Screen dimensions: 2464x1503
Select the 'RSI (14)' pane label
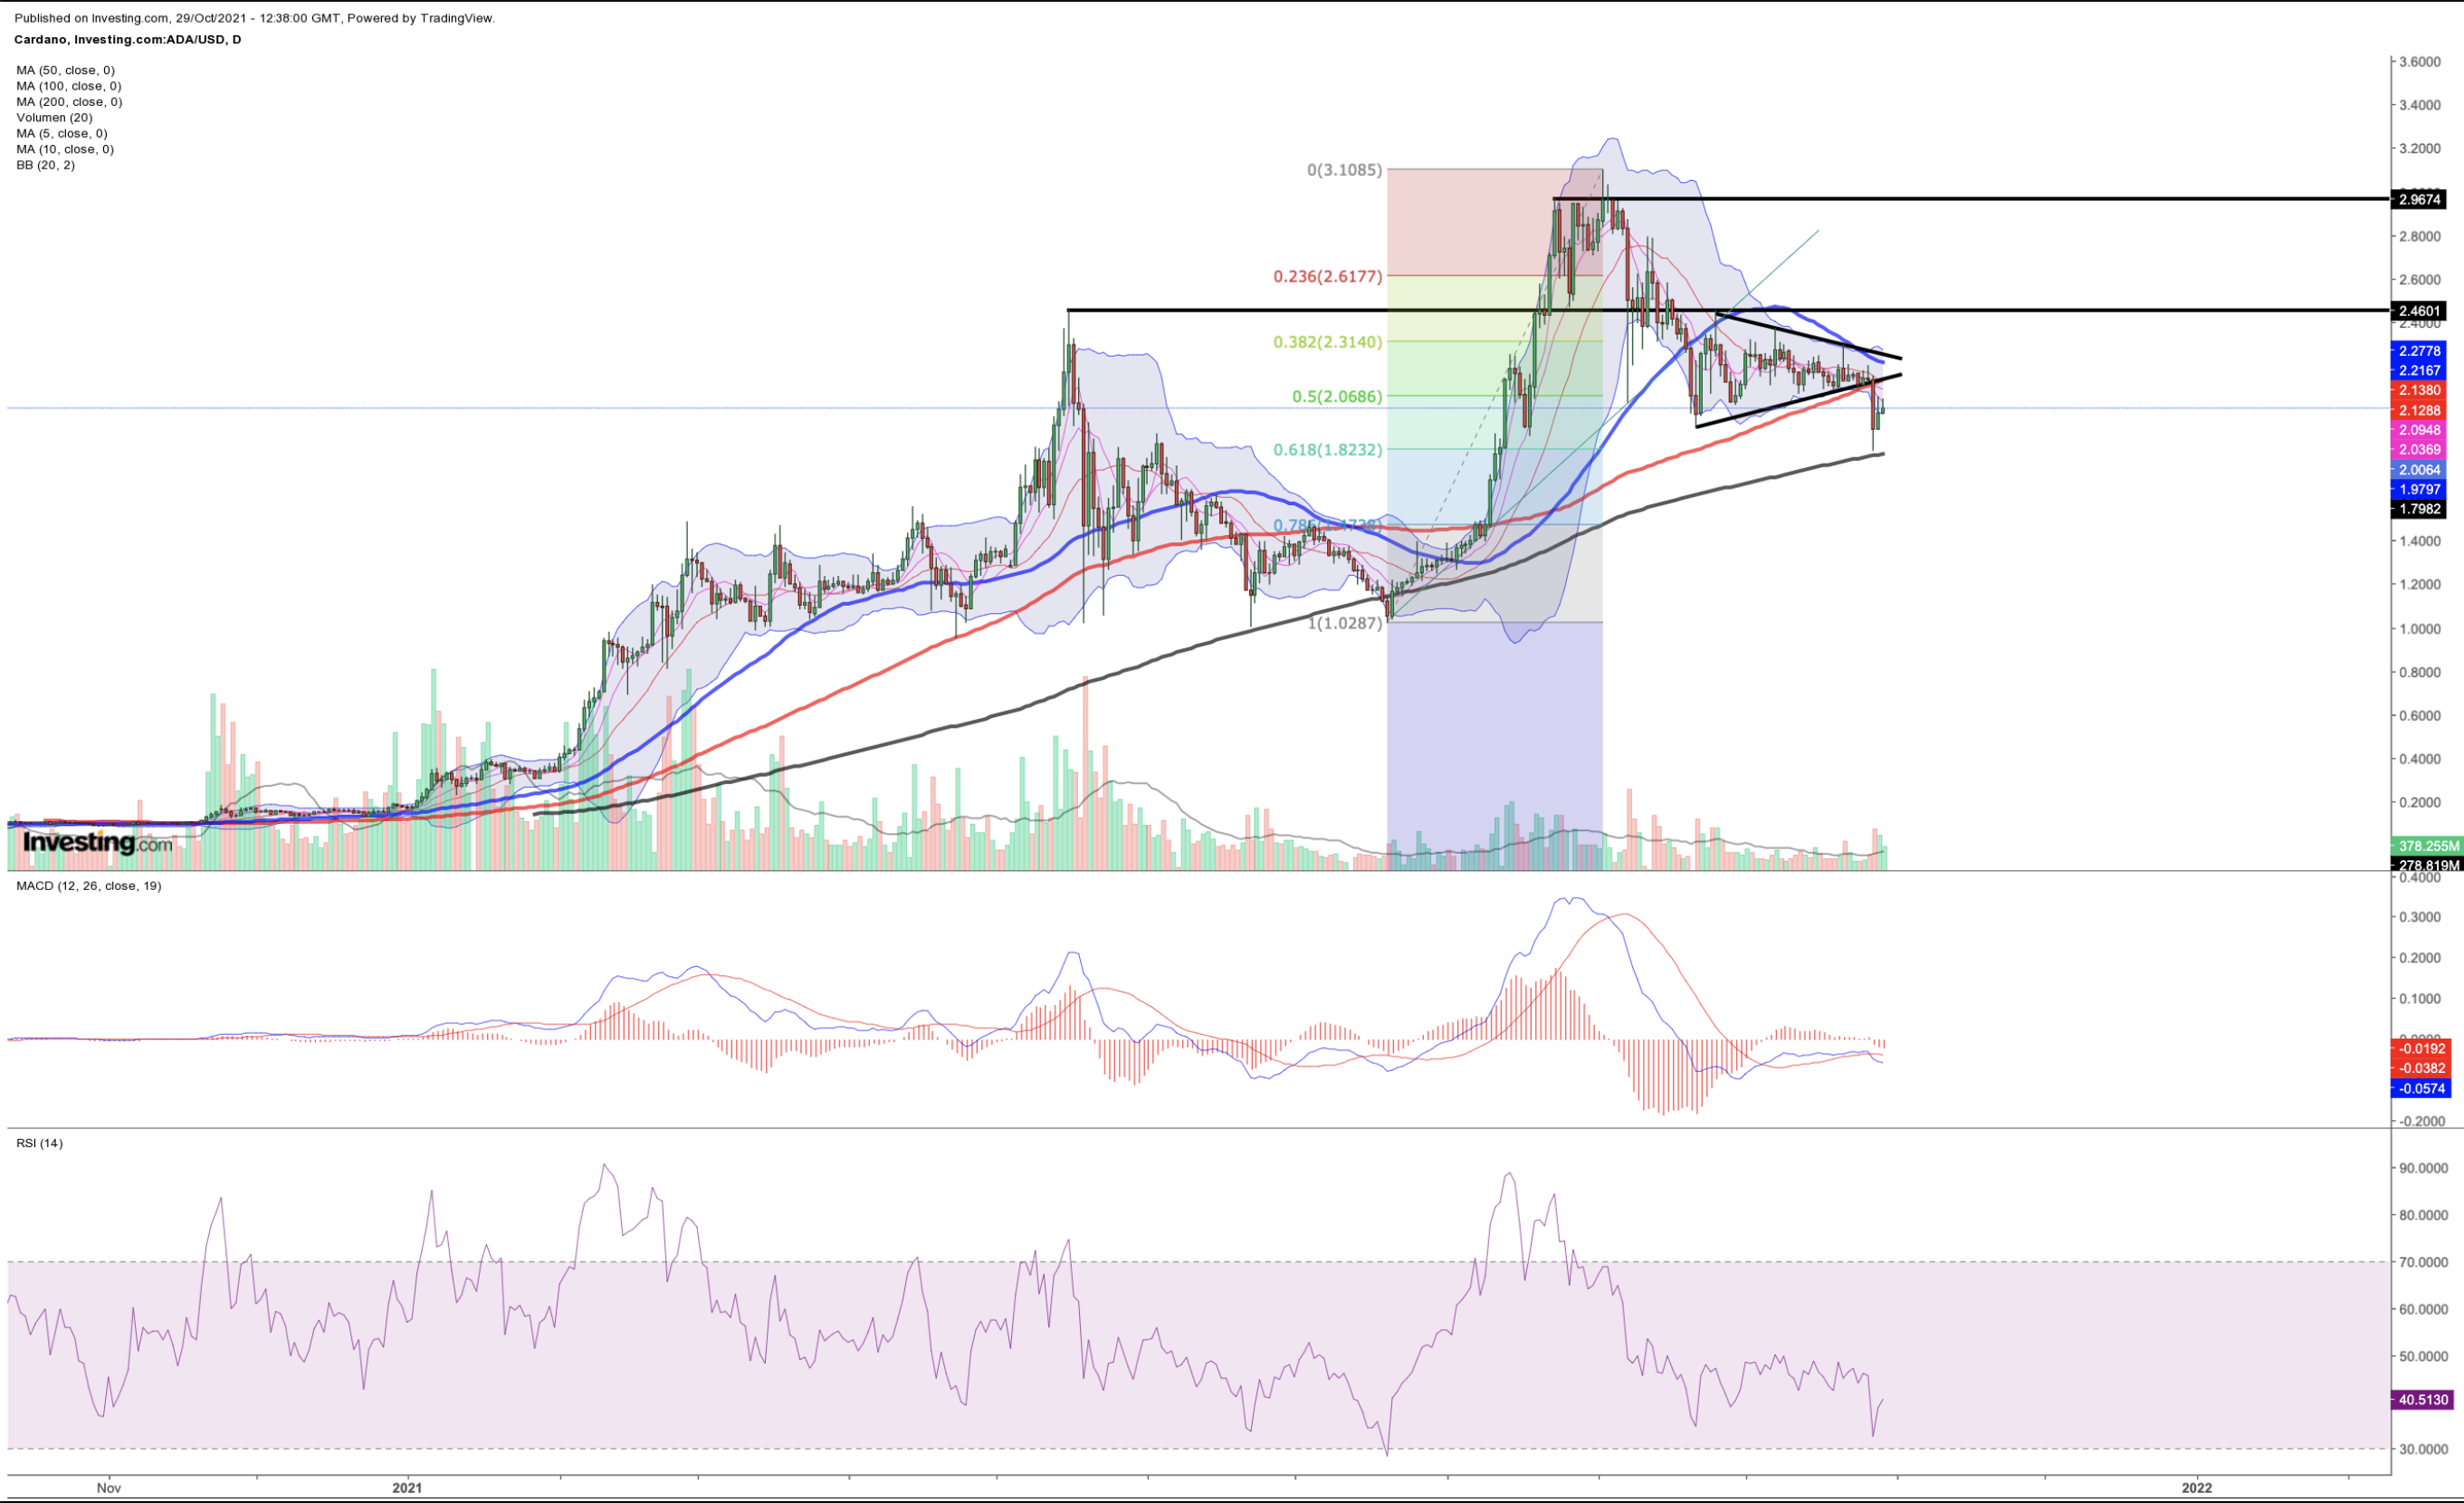pyautogui.click(x=40, y=1143)
